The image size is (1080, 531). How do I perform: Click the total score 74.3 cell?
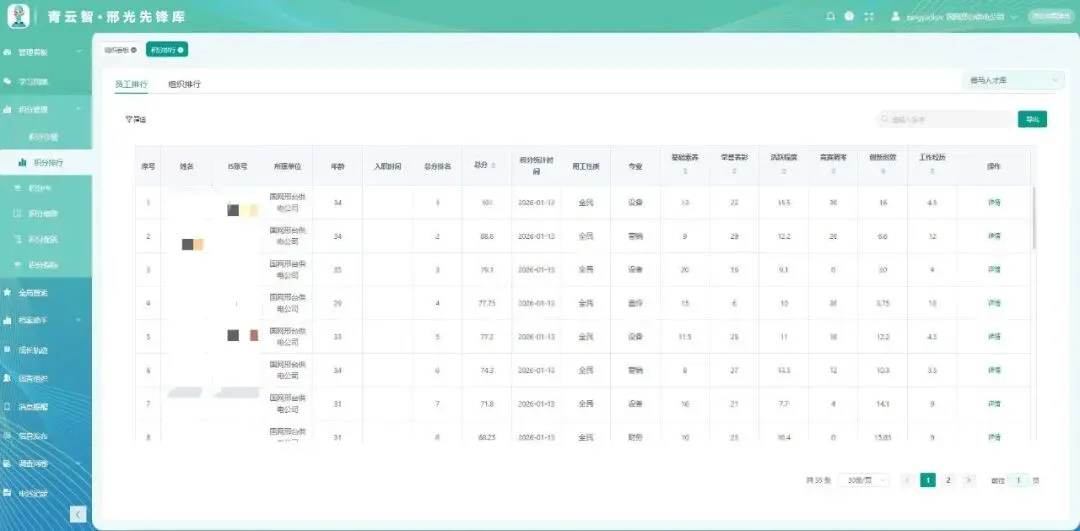tap(486, 371)
